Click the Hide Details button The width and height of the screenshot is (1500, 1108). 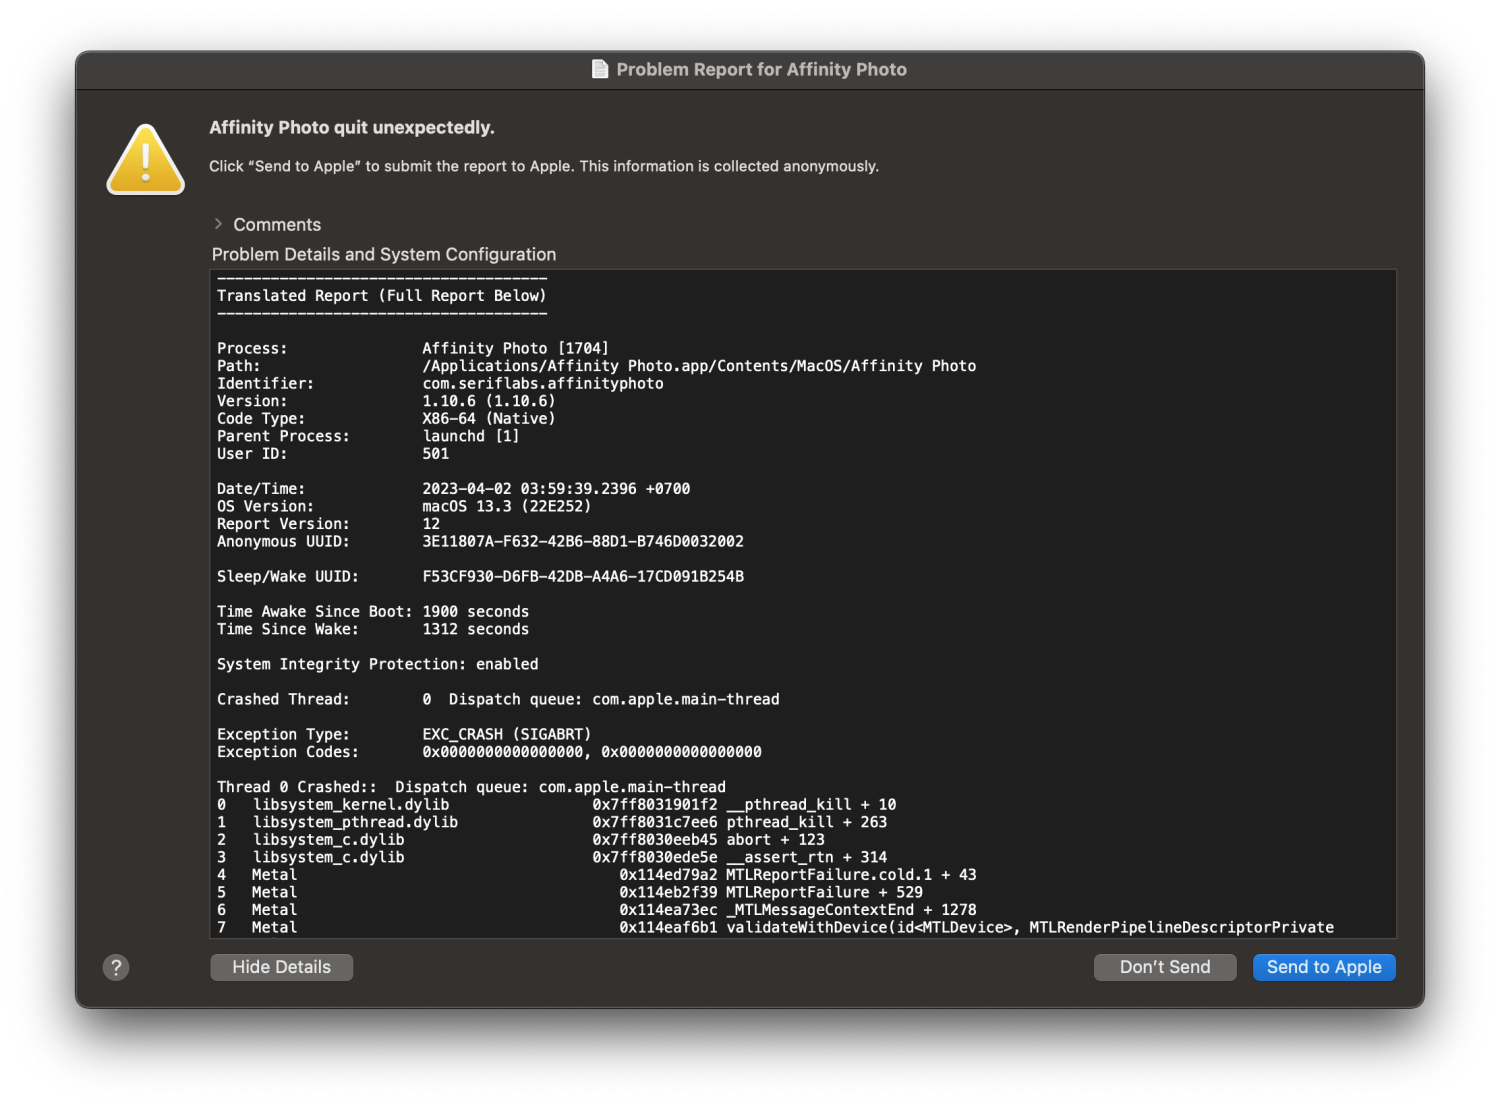pyautogui.click(x=281, y=967)
